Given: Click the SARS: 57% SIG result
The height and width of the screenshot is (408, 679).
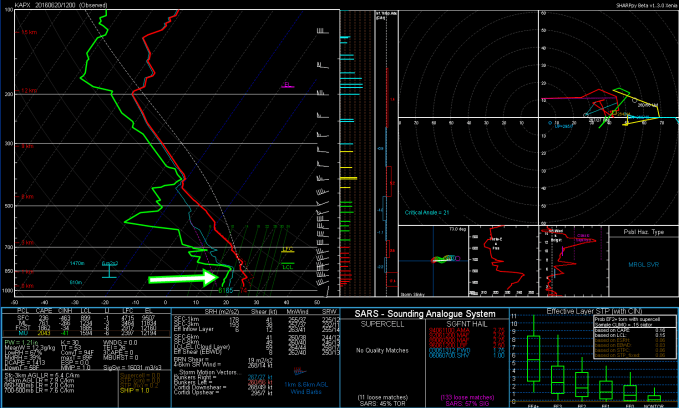Looking at the screenshot, I should coord(467,403).
